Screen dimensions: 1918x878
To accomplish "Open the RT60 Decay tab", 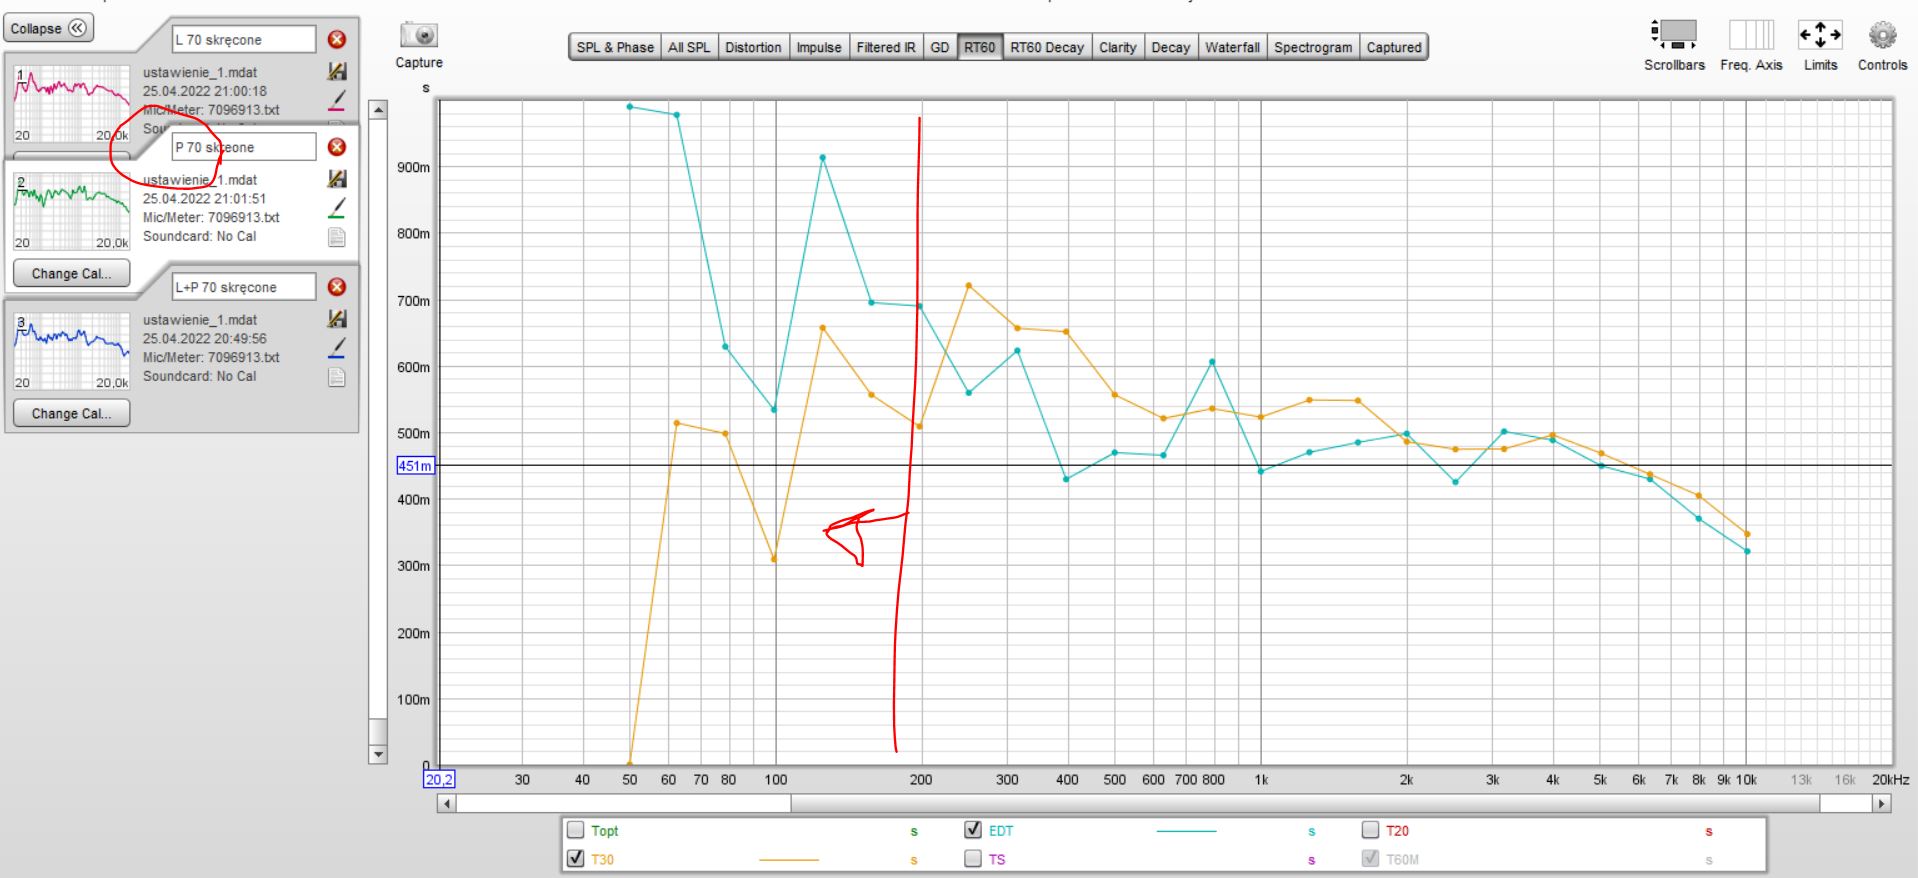I will 1047,47.
